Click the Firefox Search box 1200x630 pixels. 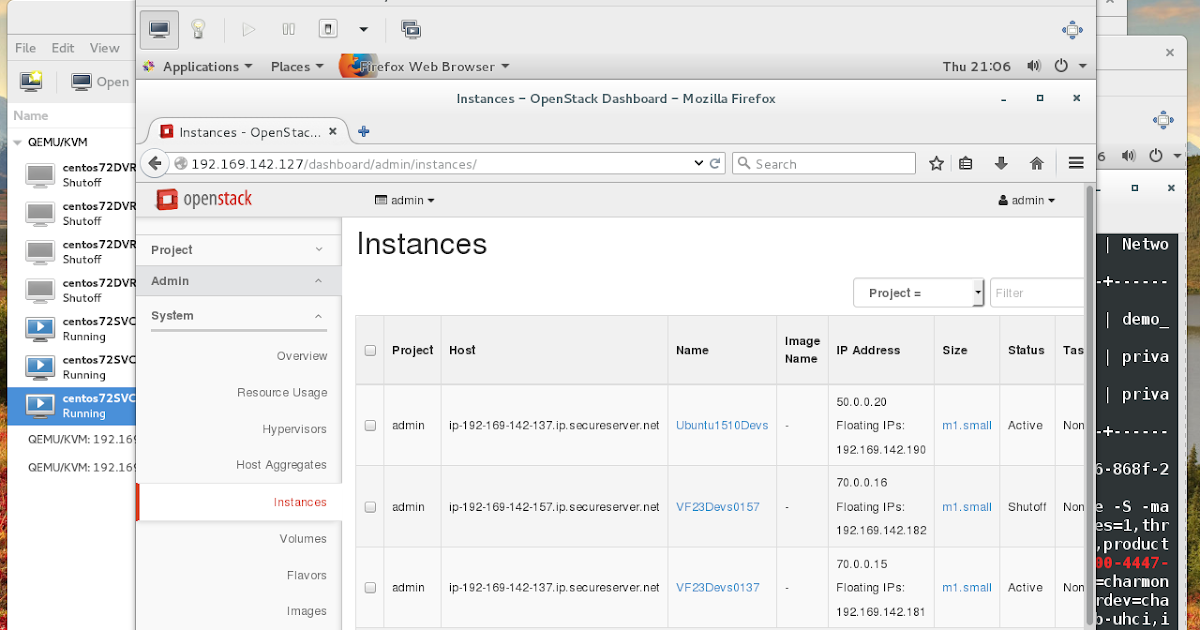coord(824,163)
